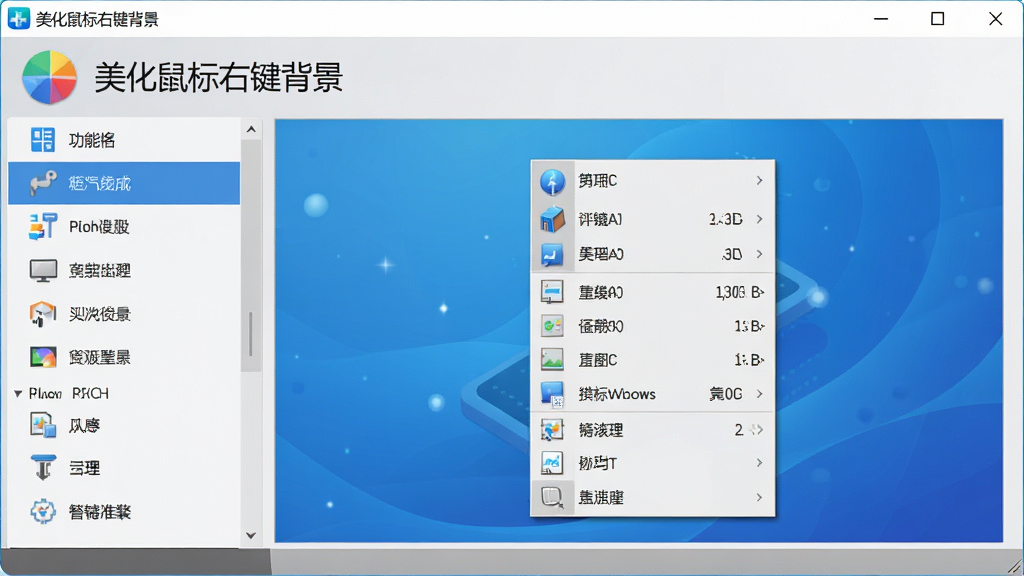
Task: Click the paint roller icon beside Pioh
Action: tap(43, 227)
